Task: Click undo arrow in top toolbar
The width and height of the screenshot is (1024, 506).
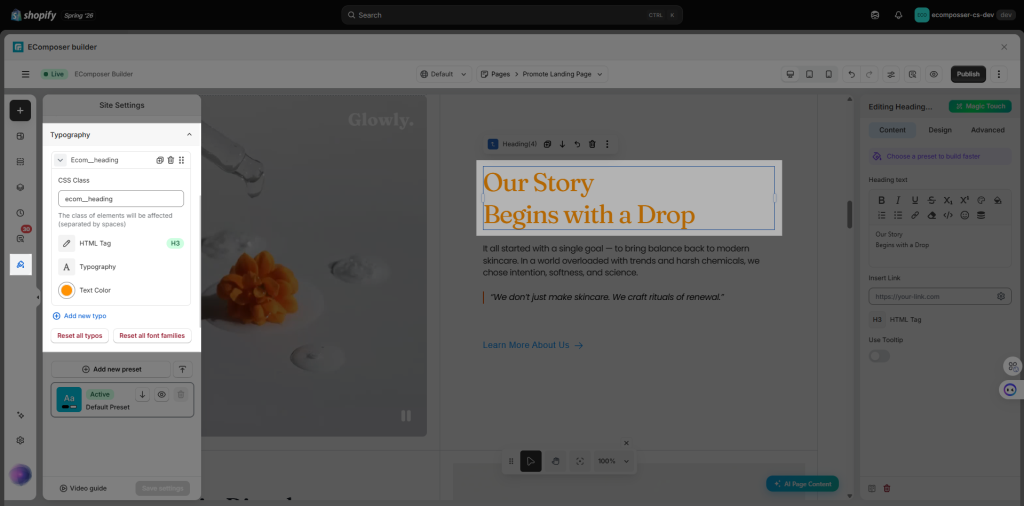Action: pos(851,74)
